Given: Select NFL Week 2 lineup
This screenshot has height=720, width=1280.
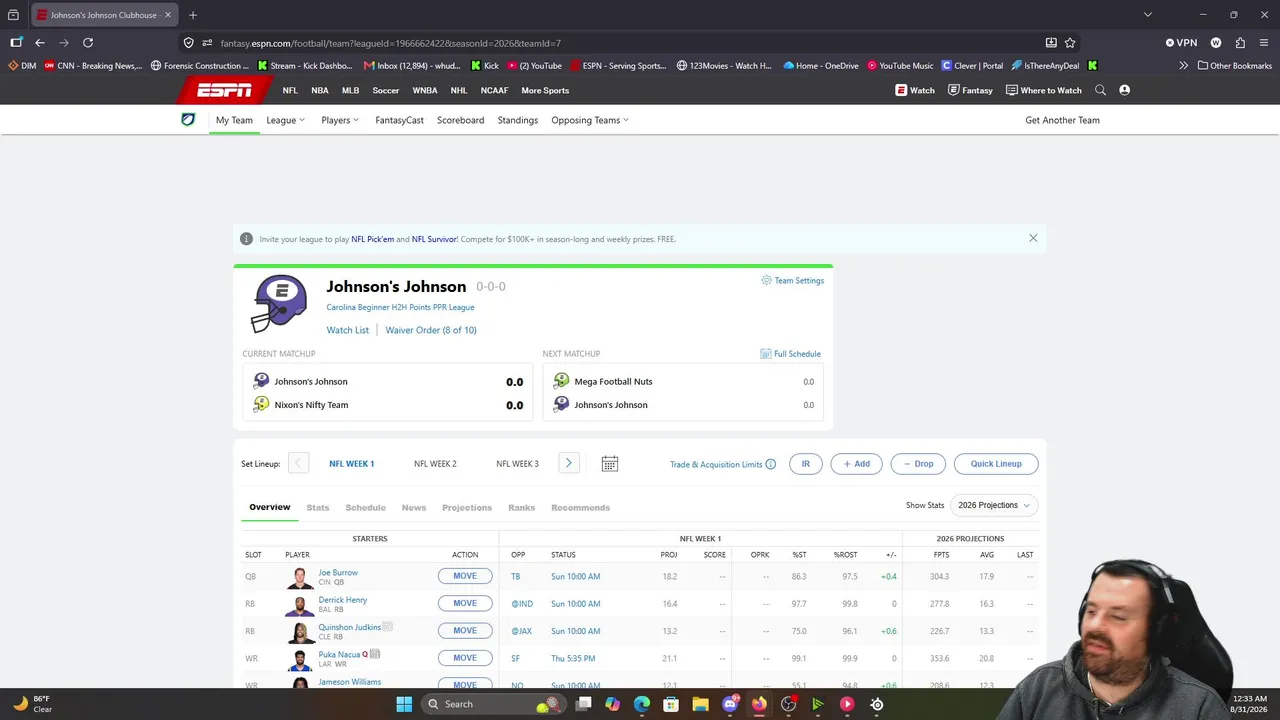Looking at the screenshot, I should 435,464.
